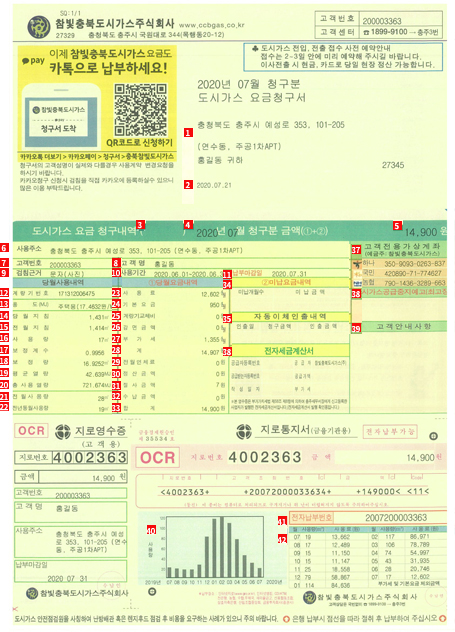The width and height of the screenshot is (455, 632).
Task: Click the QR code image
Action: (140, 110)
